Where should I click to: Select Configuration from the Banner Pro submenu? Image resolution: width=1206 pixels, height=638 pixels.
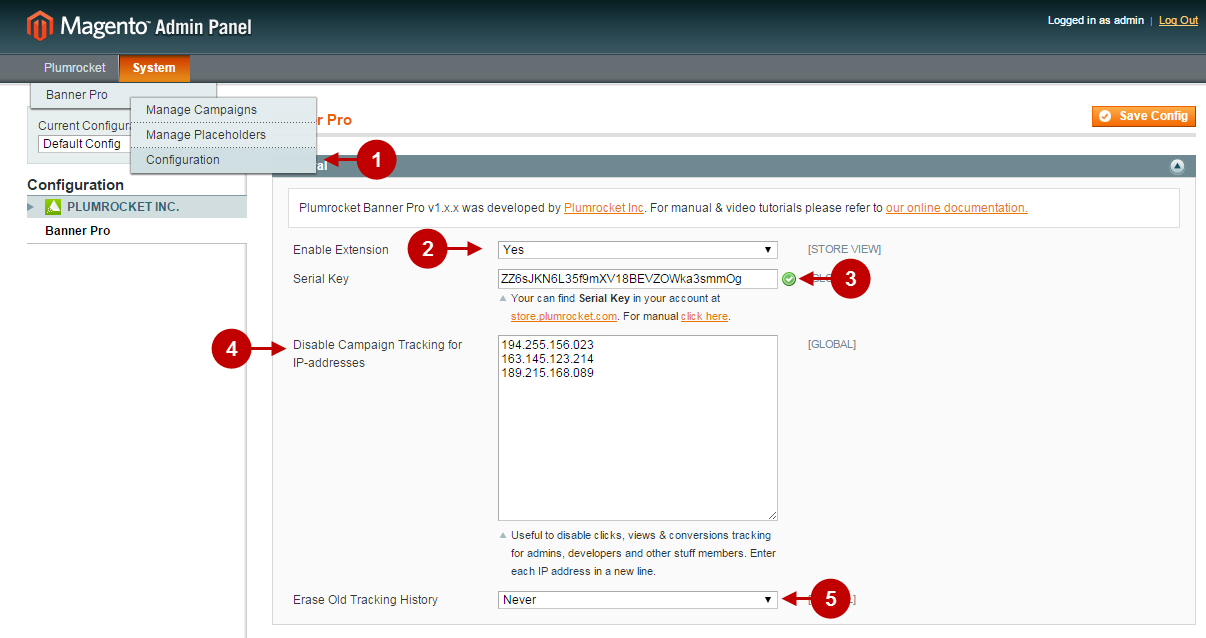(183, 159)
